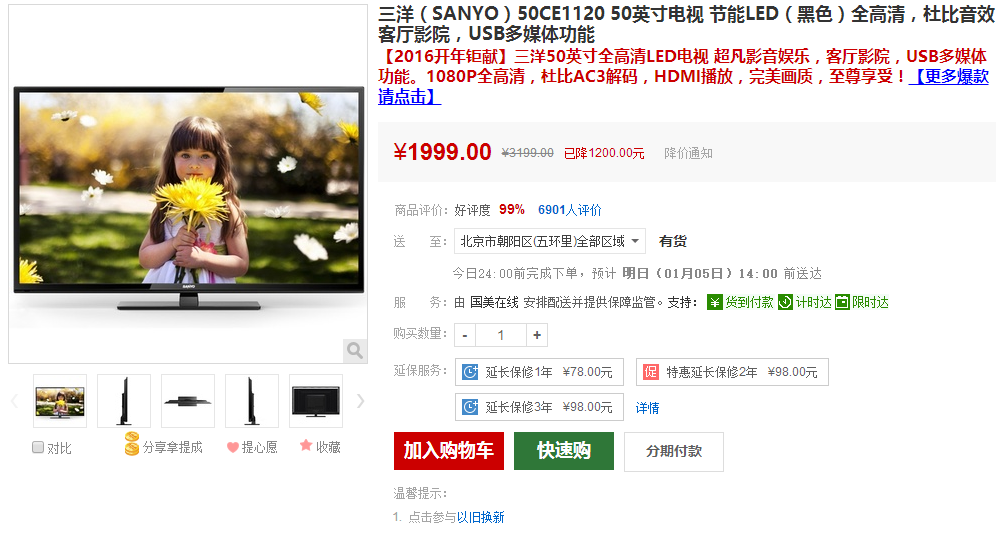The image size is (1000, 533).
Task: Click 降价通知 price drop notification
Action: point(688,153)
